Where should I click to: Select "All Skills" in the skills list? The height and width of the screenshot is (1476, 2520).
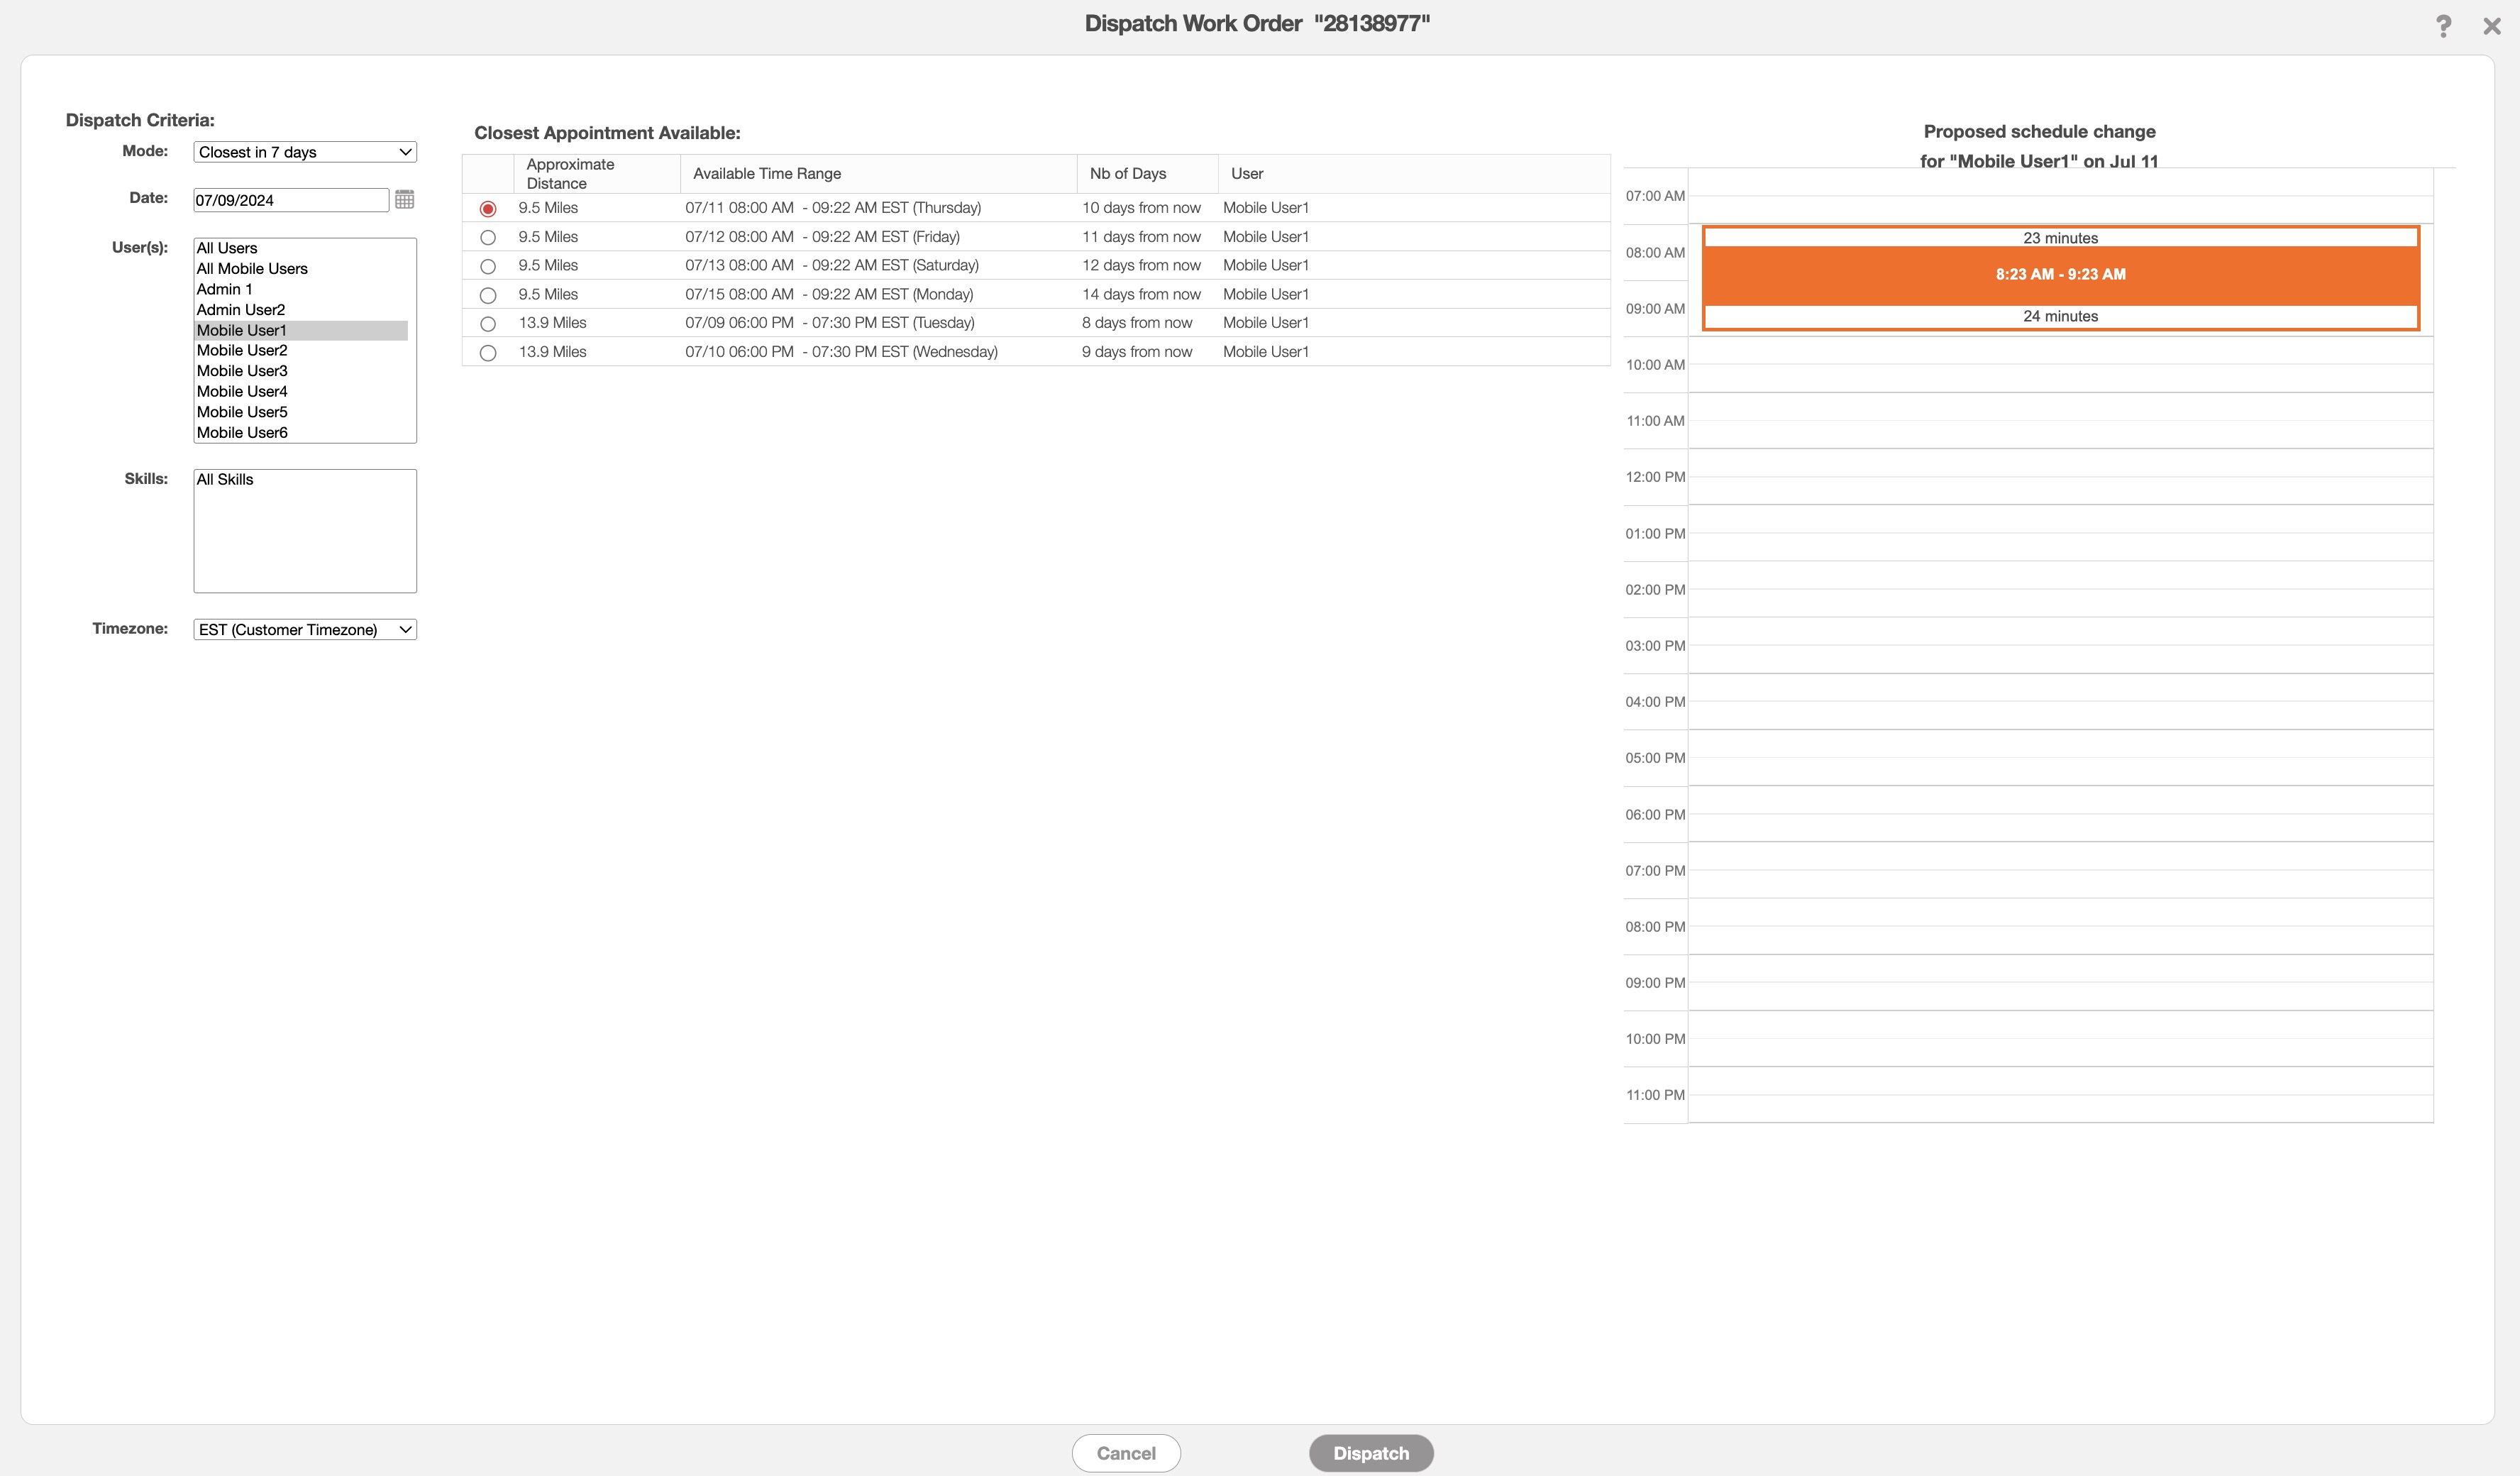coord(225,480)
